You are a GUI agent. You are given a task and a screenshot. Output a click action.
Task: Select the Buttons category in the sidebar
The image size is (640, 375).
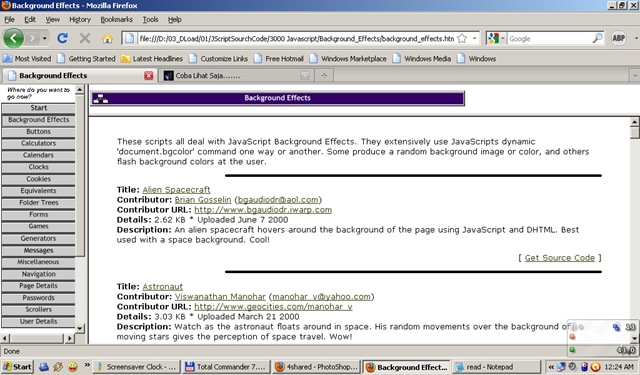pyautogui.click(x=38, y=132)
